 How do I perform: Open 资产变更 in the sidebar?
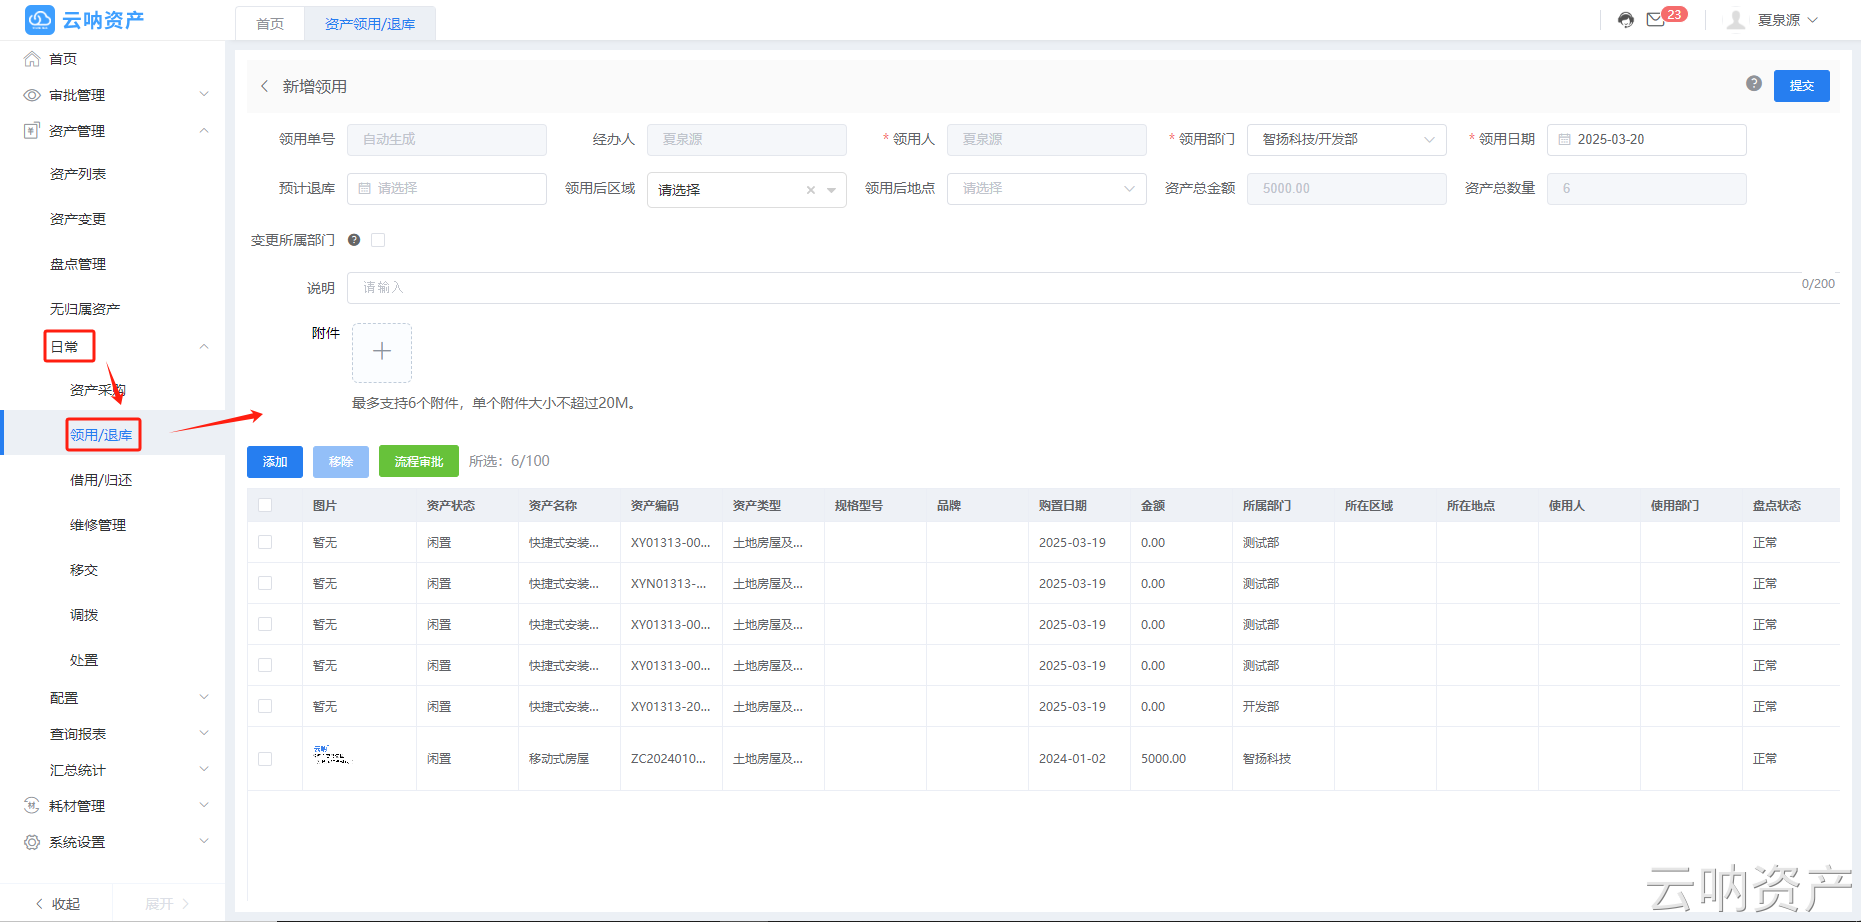tap(78, 219)
